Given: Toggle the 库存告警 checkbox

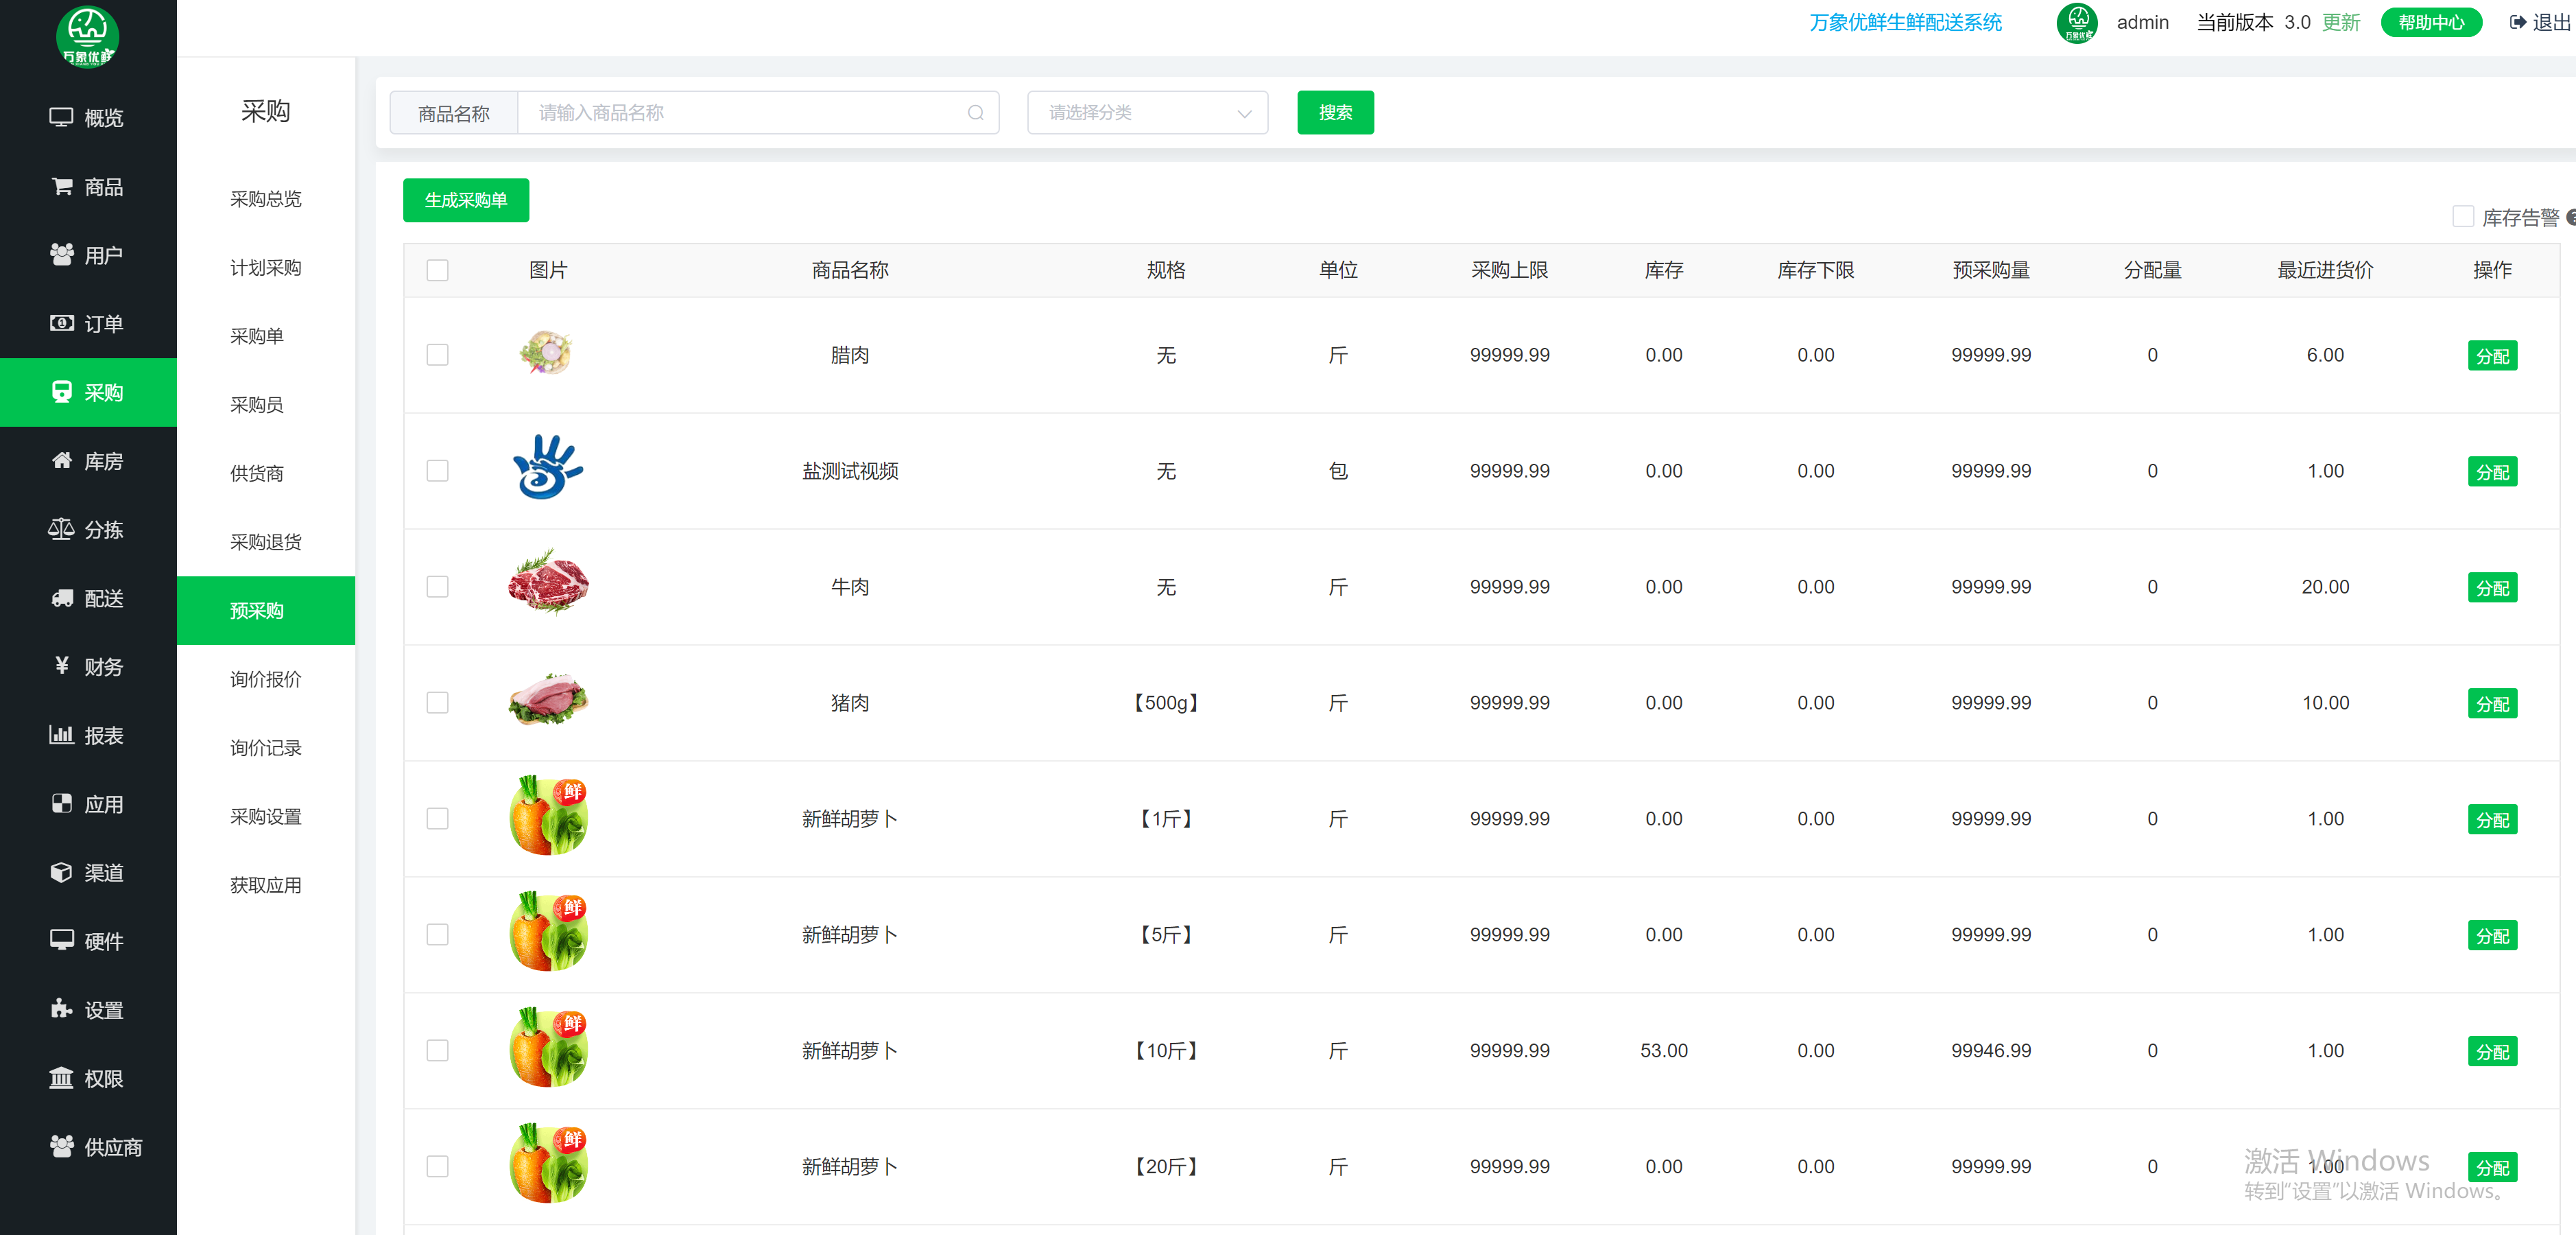Looking at the screenshot, I should point(2462,217).
